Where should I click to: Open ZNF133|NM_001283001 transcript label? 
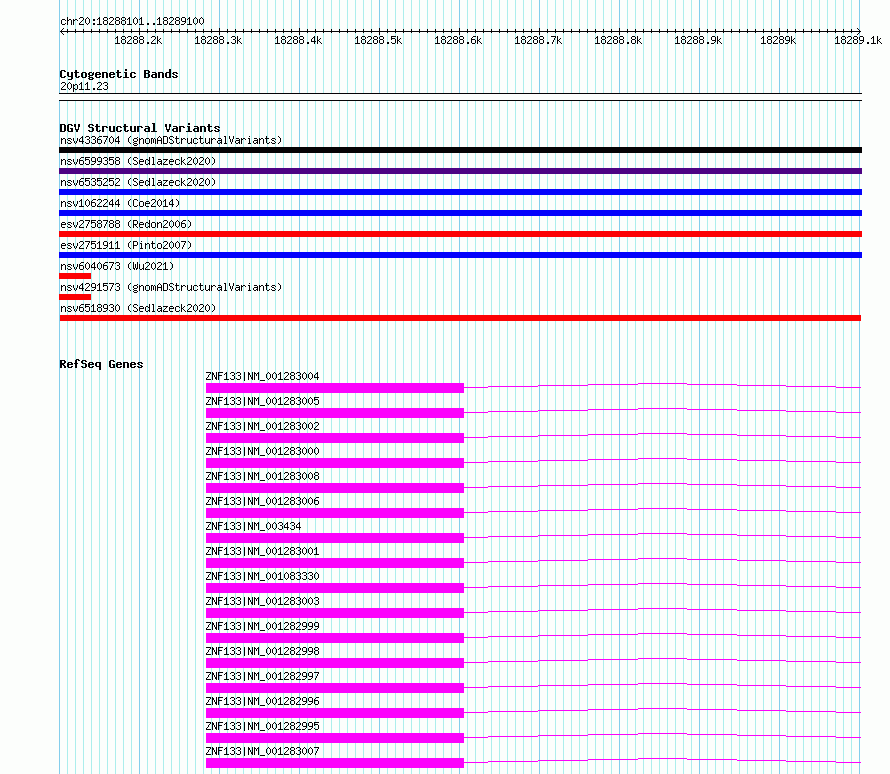click(262, 551)
